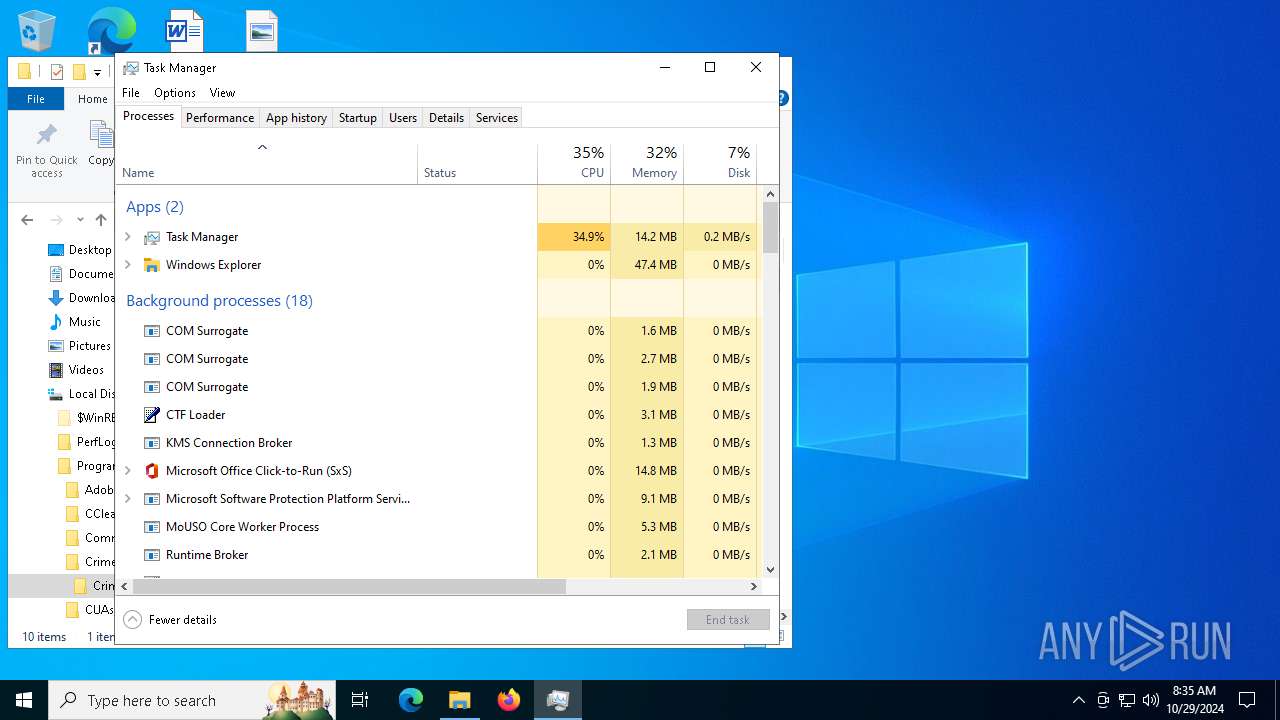
Task: Click the 47.4 MB memory cell
Action: point(647,265)
